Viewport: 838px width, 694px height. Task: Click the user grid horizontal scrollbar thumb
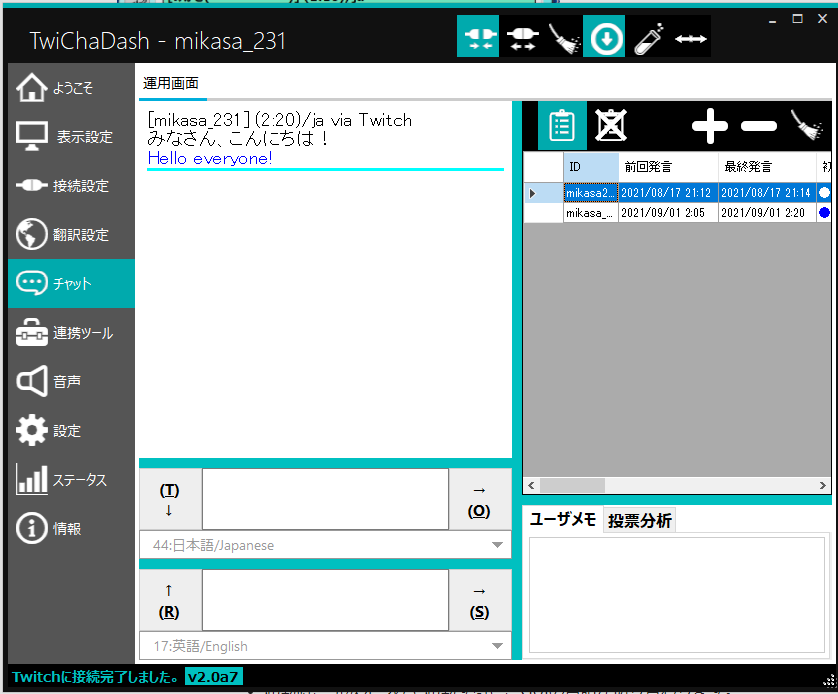coord(572,485)
